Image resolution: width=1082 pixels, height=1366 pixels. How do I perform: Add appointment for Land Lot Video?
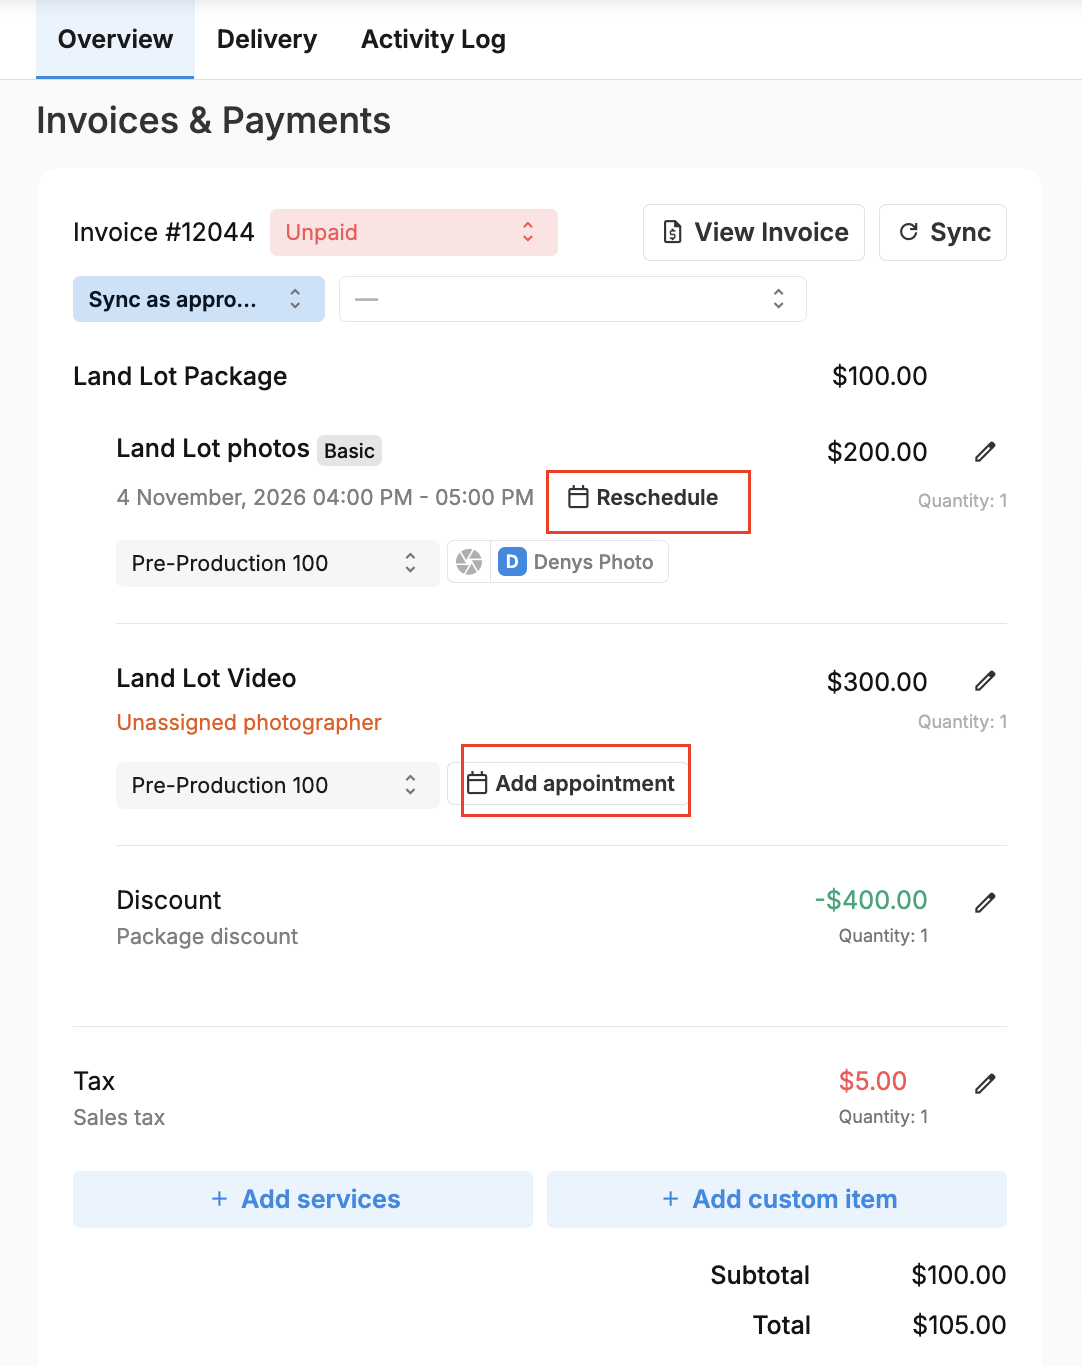(572, 783)
